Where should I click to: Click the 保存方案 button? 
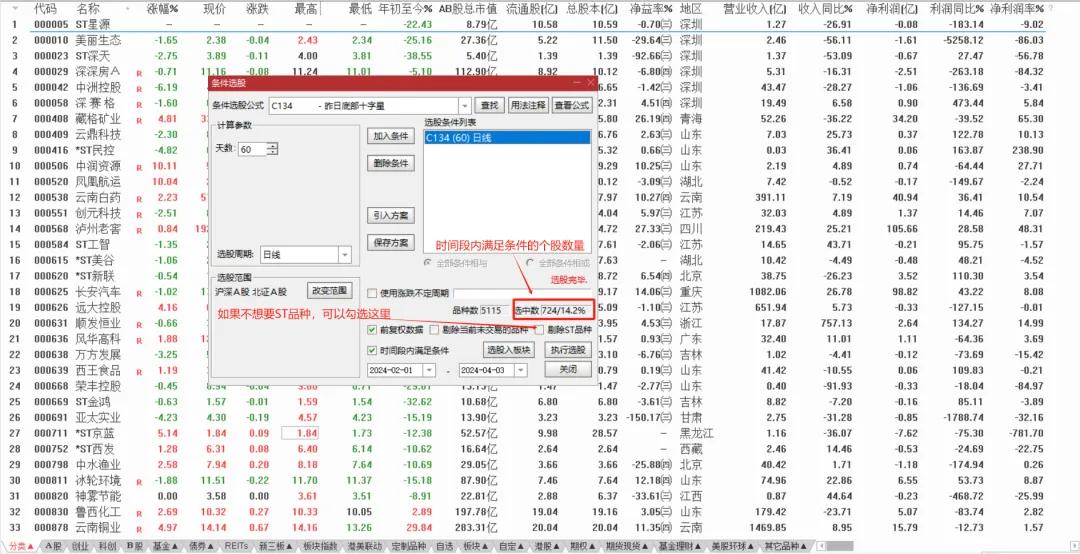pos(391,243)
